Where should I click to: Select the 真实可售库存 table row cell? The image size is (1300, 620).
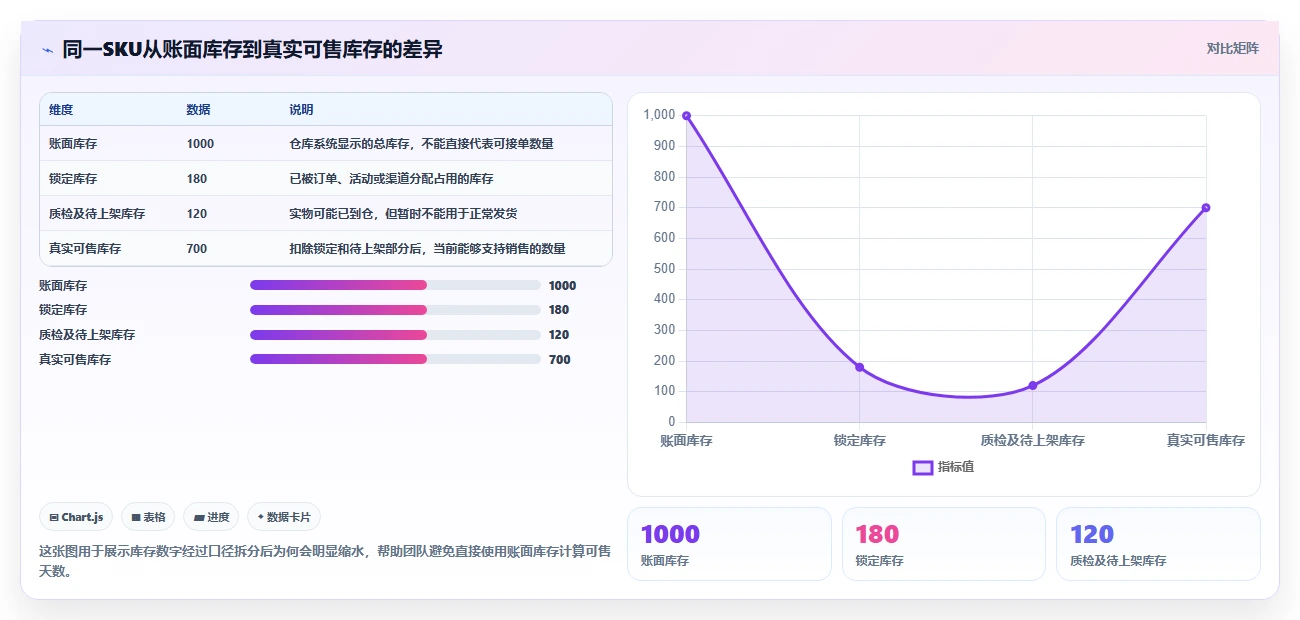[85, 249]
